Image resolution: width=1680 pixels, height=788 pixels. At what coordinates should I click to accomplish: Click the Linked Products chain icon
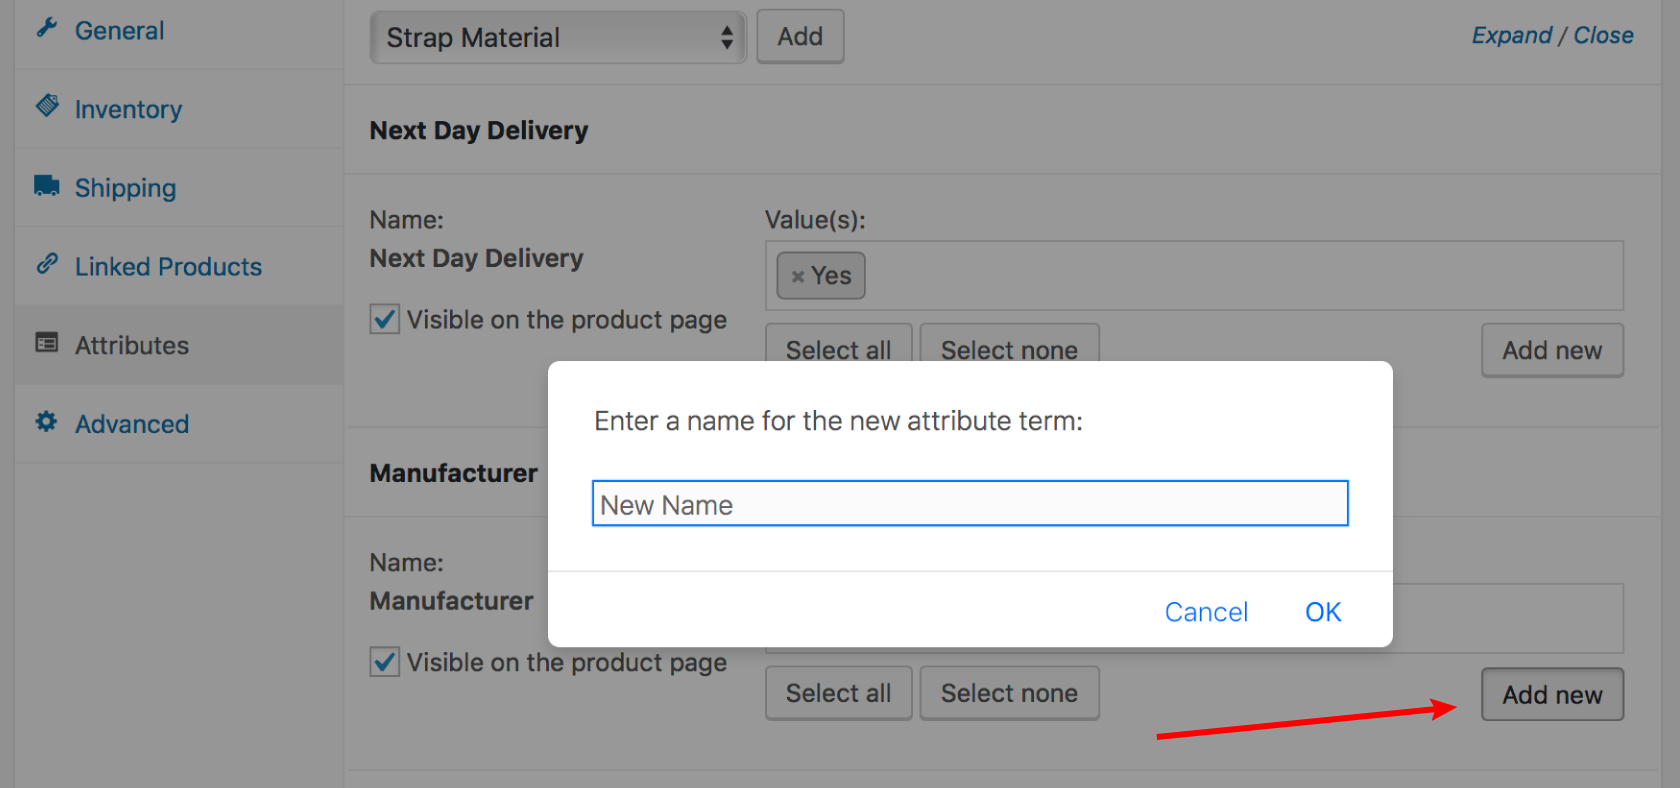(47, 263)
